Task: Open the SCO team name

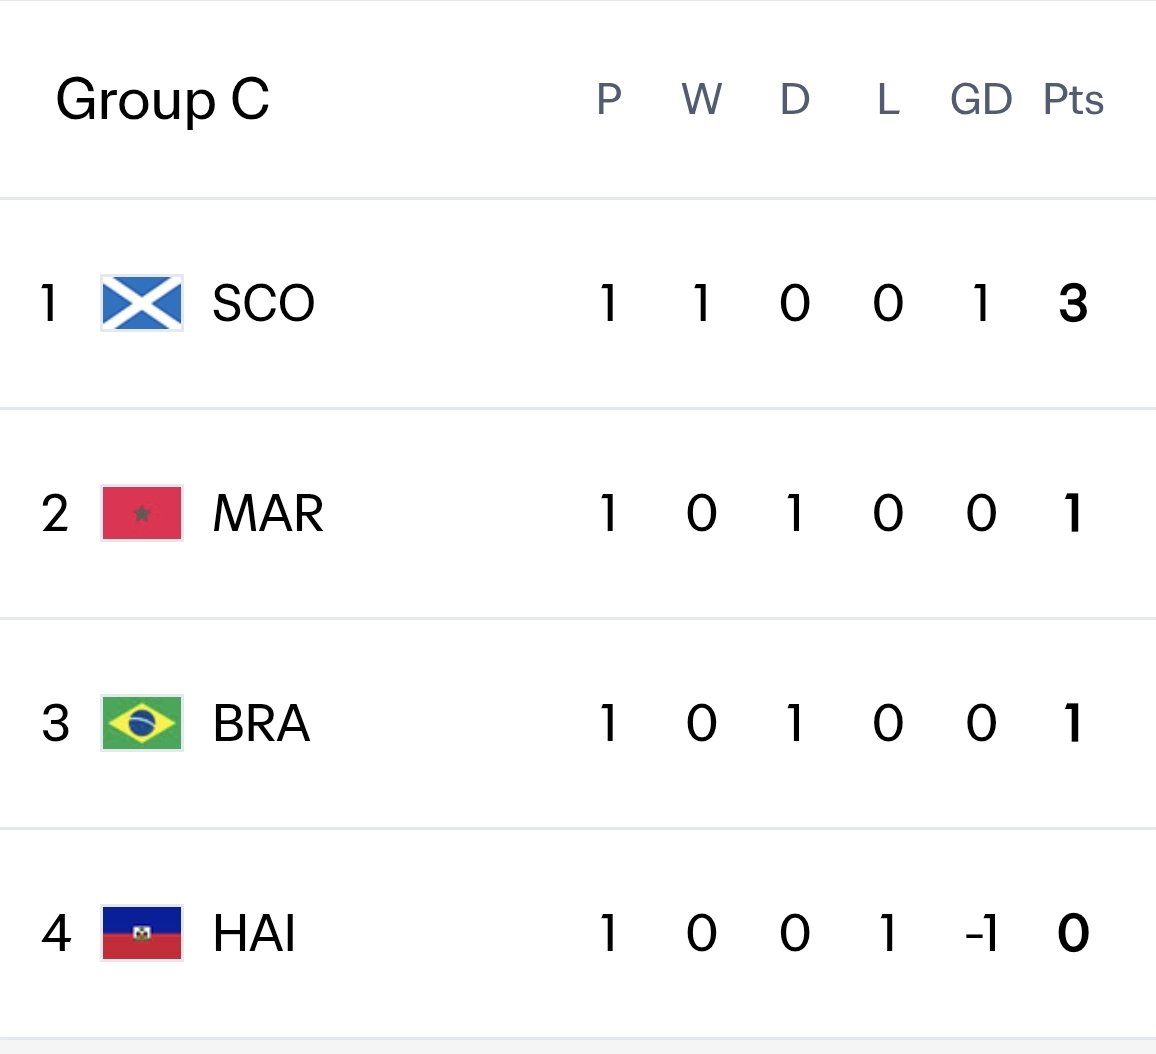Action: coord(263,303)
